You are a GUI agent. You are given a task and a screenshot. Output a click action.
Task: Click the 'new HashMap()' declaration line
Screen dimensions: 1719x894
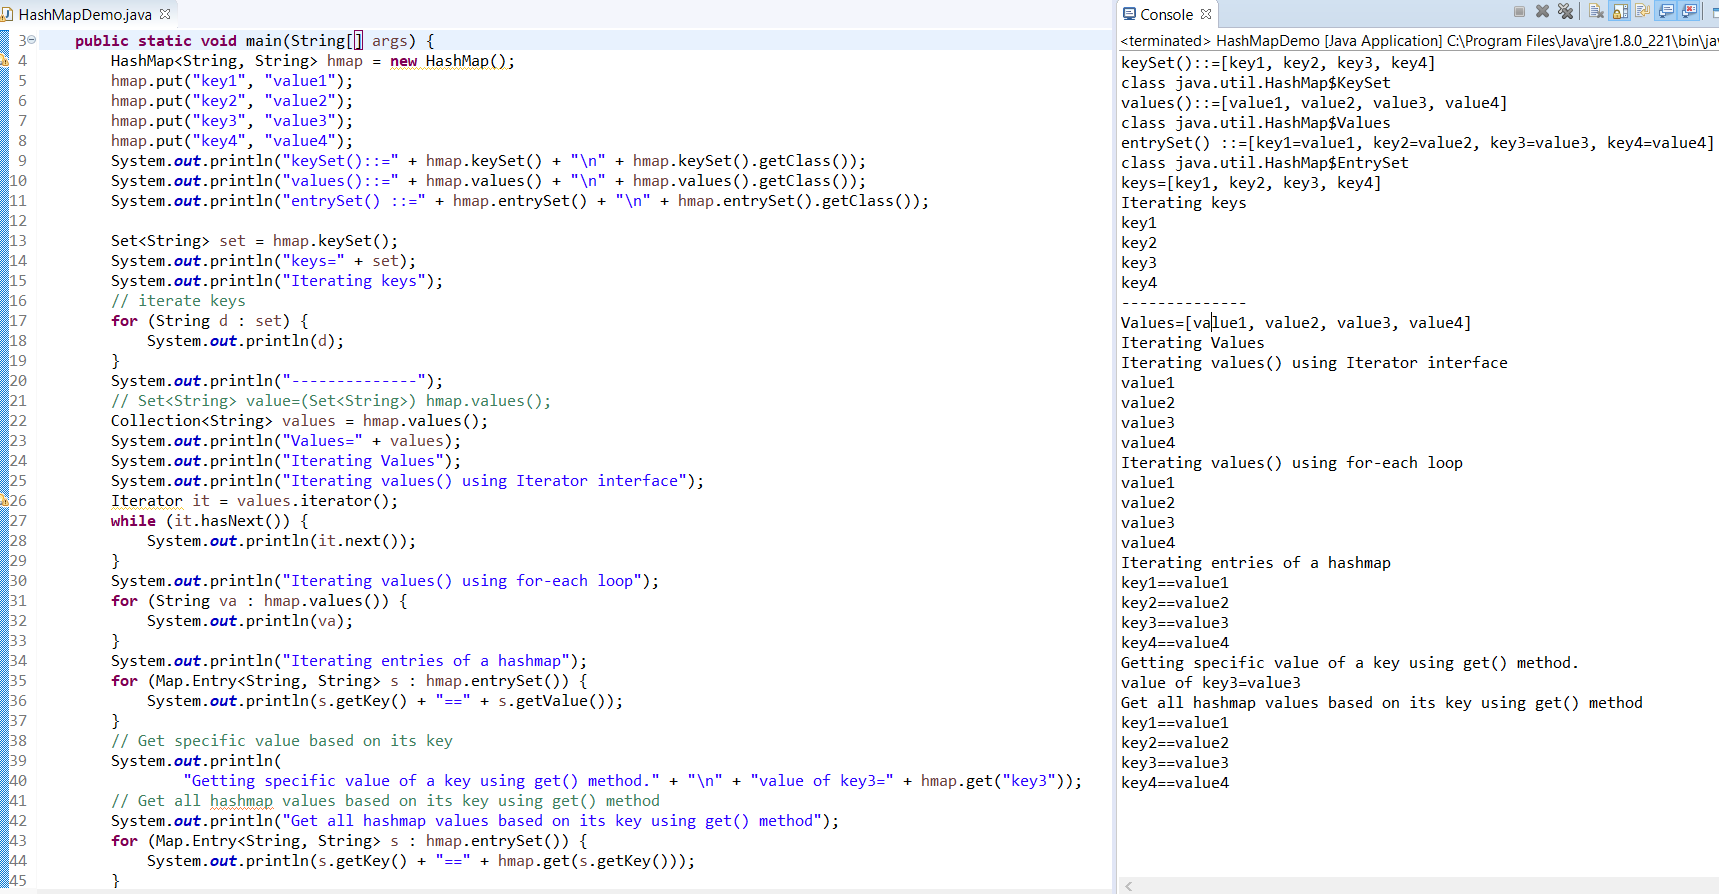pos(313,60)
